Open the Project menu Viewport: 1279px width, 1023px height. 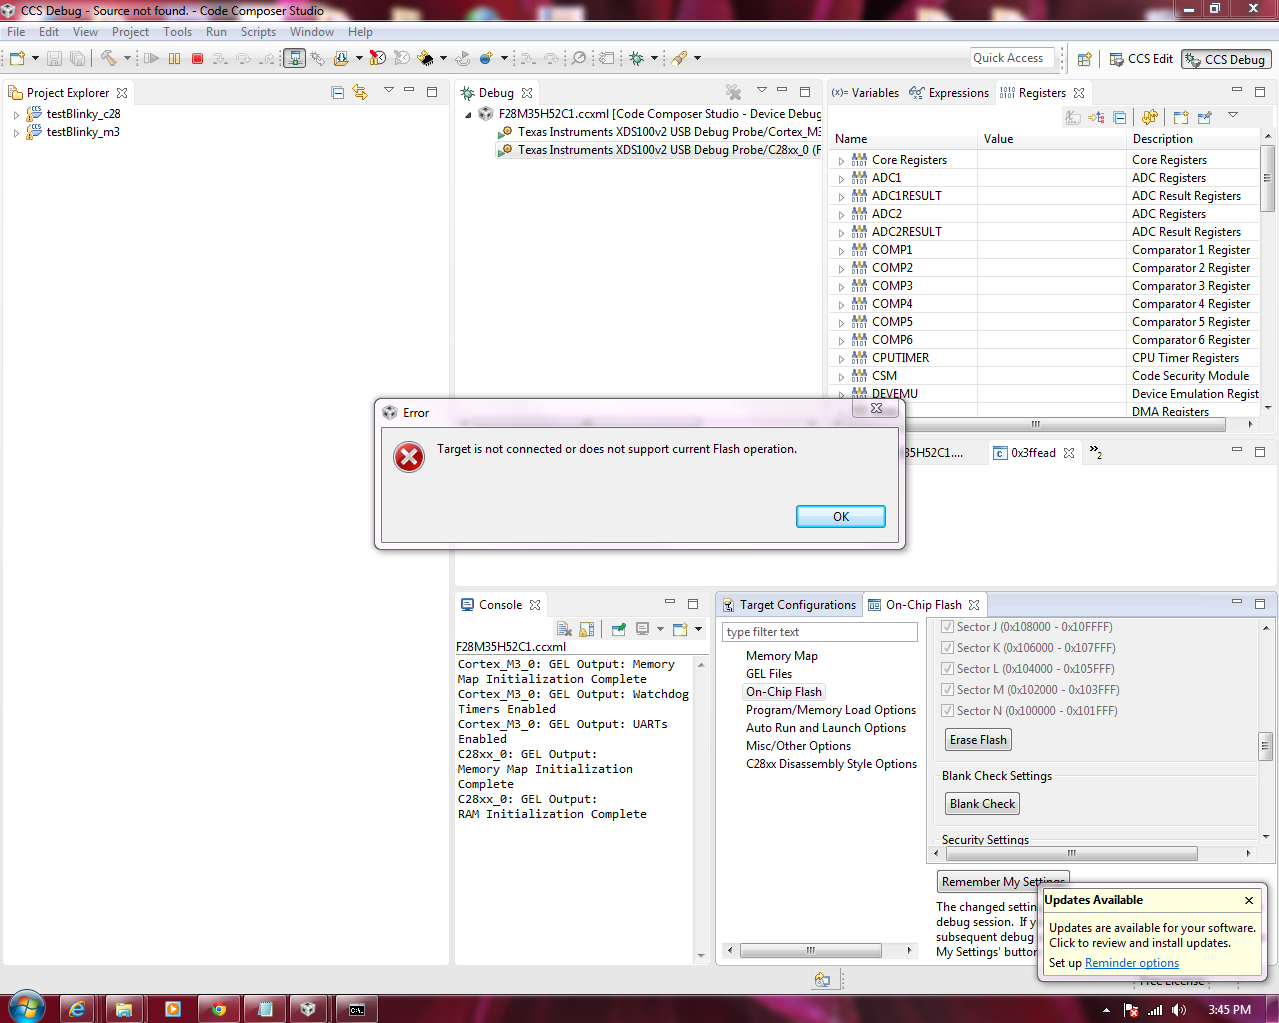click(x=130, y=32)
